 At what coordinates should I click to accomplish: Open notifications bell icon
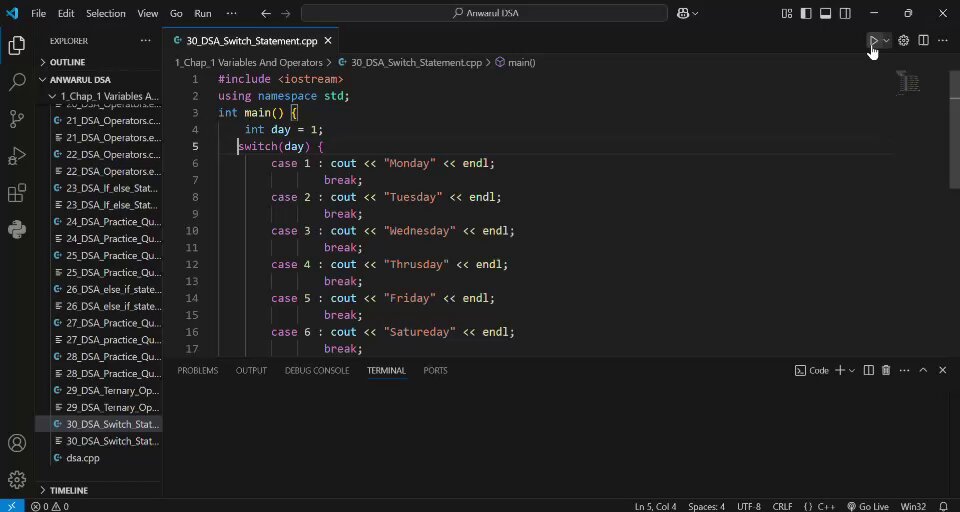943,506
